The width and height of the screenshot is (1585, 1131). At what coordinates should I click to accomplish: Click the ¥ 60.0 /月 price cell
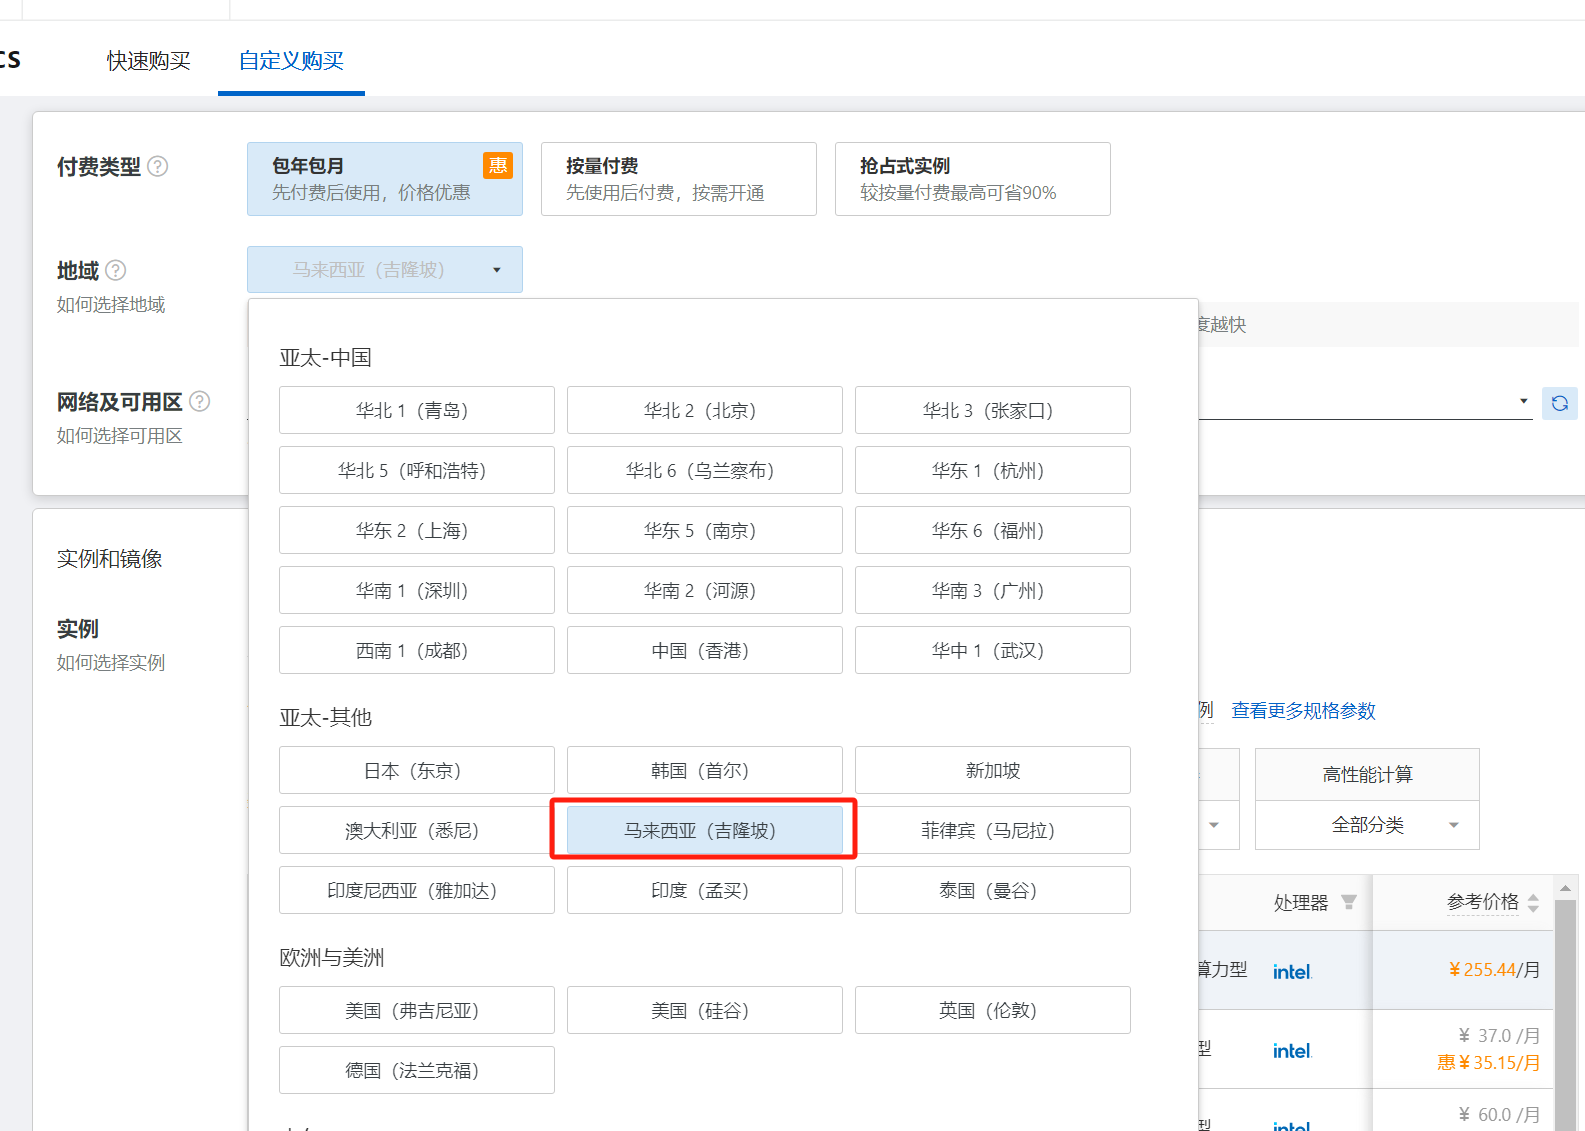pyautogui.click(x=1499, y=1114)
